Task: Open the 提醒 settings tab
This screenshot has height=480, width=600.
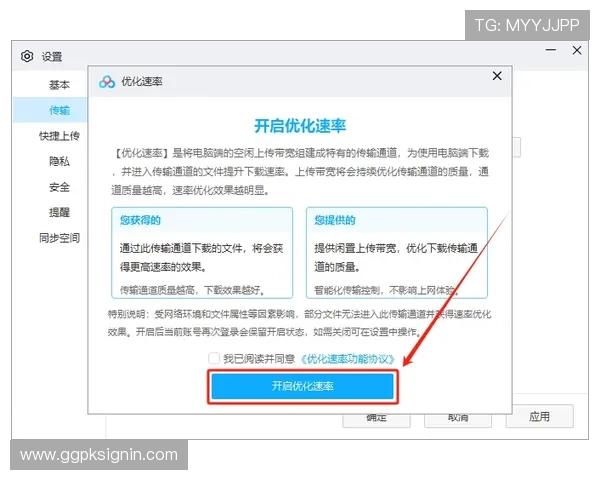Action: pyautogui.click(x=59, y=212)
